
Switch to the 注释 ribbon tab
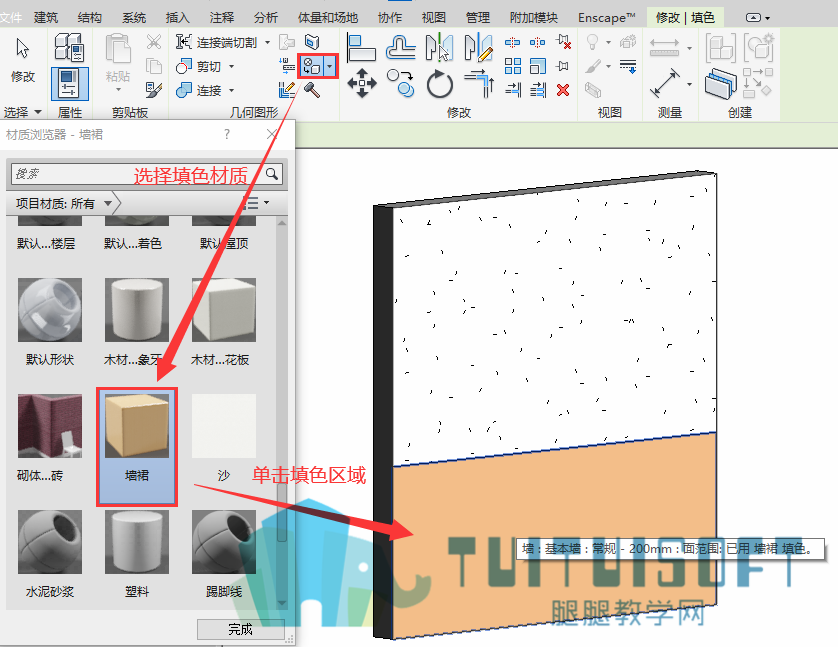pyautogui.click(x=222, y=18)
